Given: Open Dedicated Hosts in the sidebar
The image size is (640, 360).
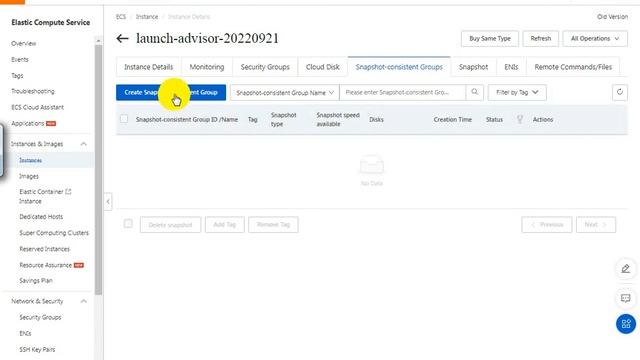Looking at the screenshot, I should [x=41, y=217].
